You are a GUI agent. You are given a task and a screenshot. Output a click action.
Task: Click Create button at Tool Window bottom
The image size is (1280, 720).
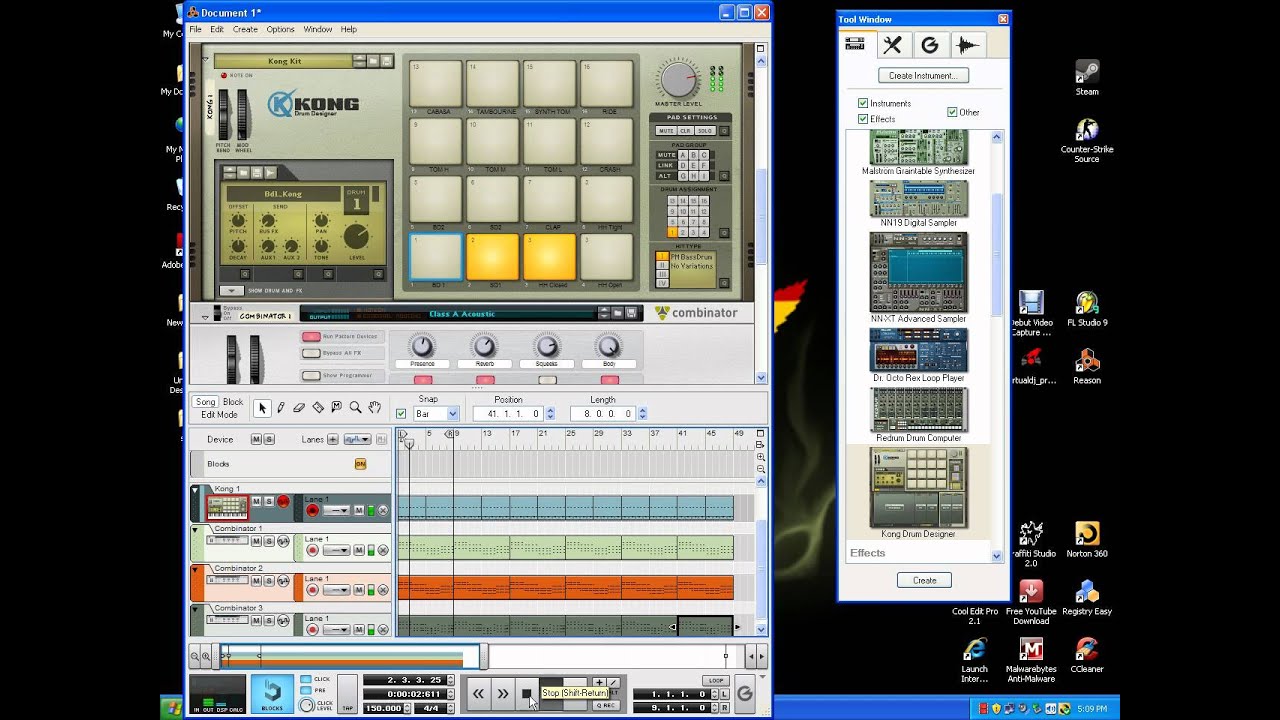pos(925,580)
